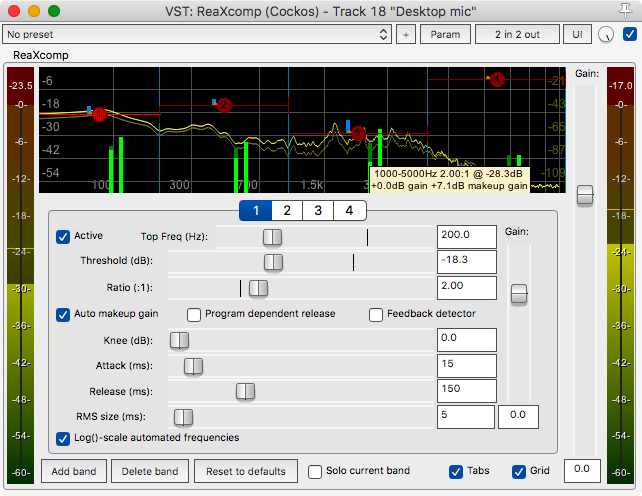Click band 1 marker in the spectrum graph
Viewport: 642px width, 496px height.
(x=99, y=114)
